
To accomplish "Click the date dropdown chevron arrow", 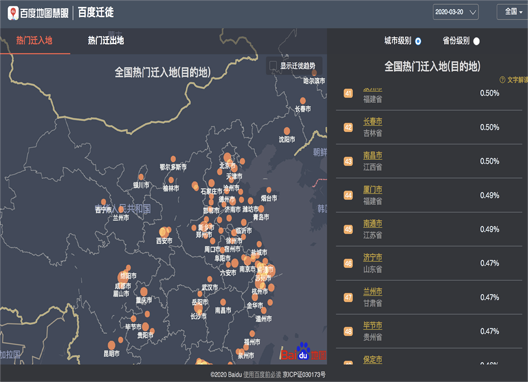I will click(473, 12).
